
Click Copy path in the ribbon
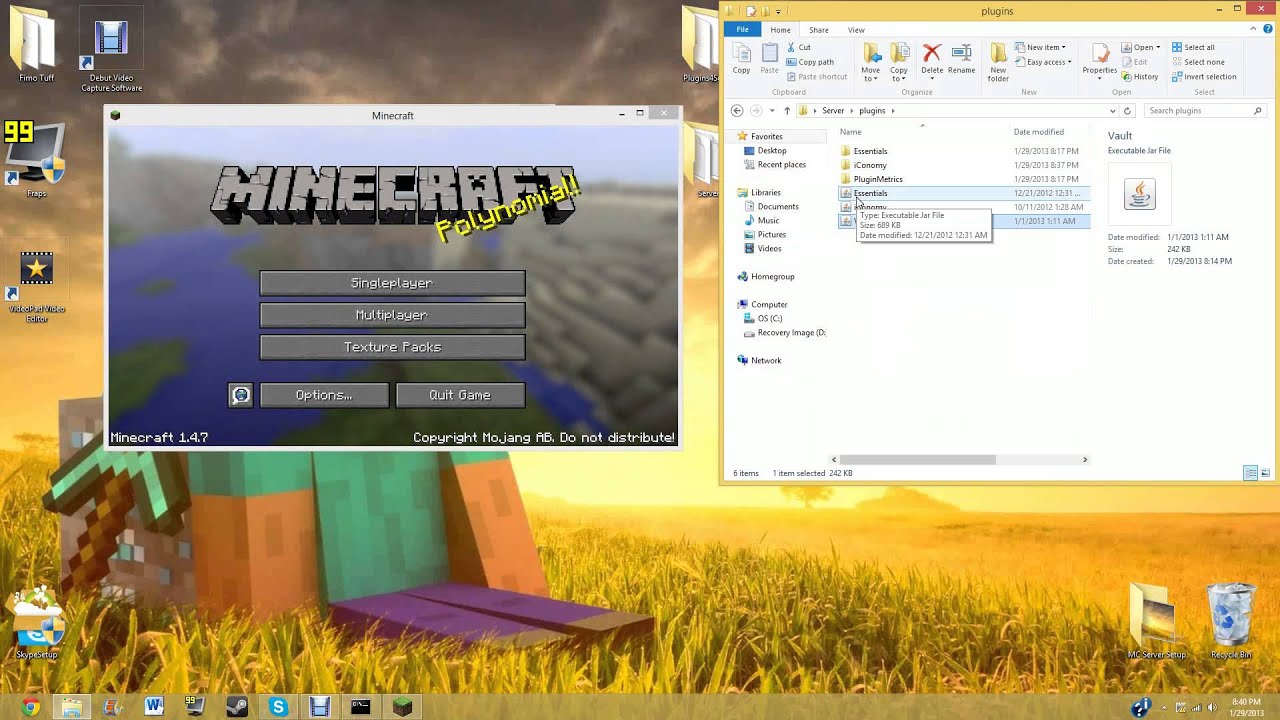pyautogui.click(x=810, y=62)
